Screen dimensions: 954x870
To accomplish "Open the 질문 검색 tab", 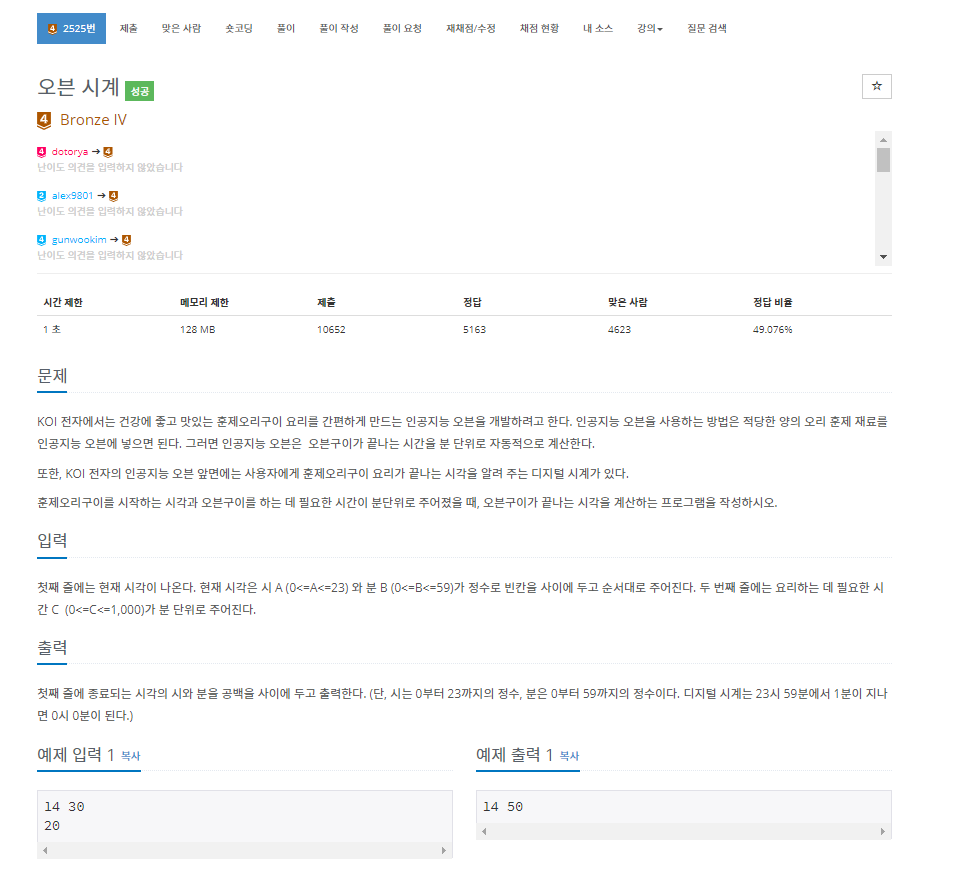I will [x=706, y=29].
